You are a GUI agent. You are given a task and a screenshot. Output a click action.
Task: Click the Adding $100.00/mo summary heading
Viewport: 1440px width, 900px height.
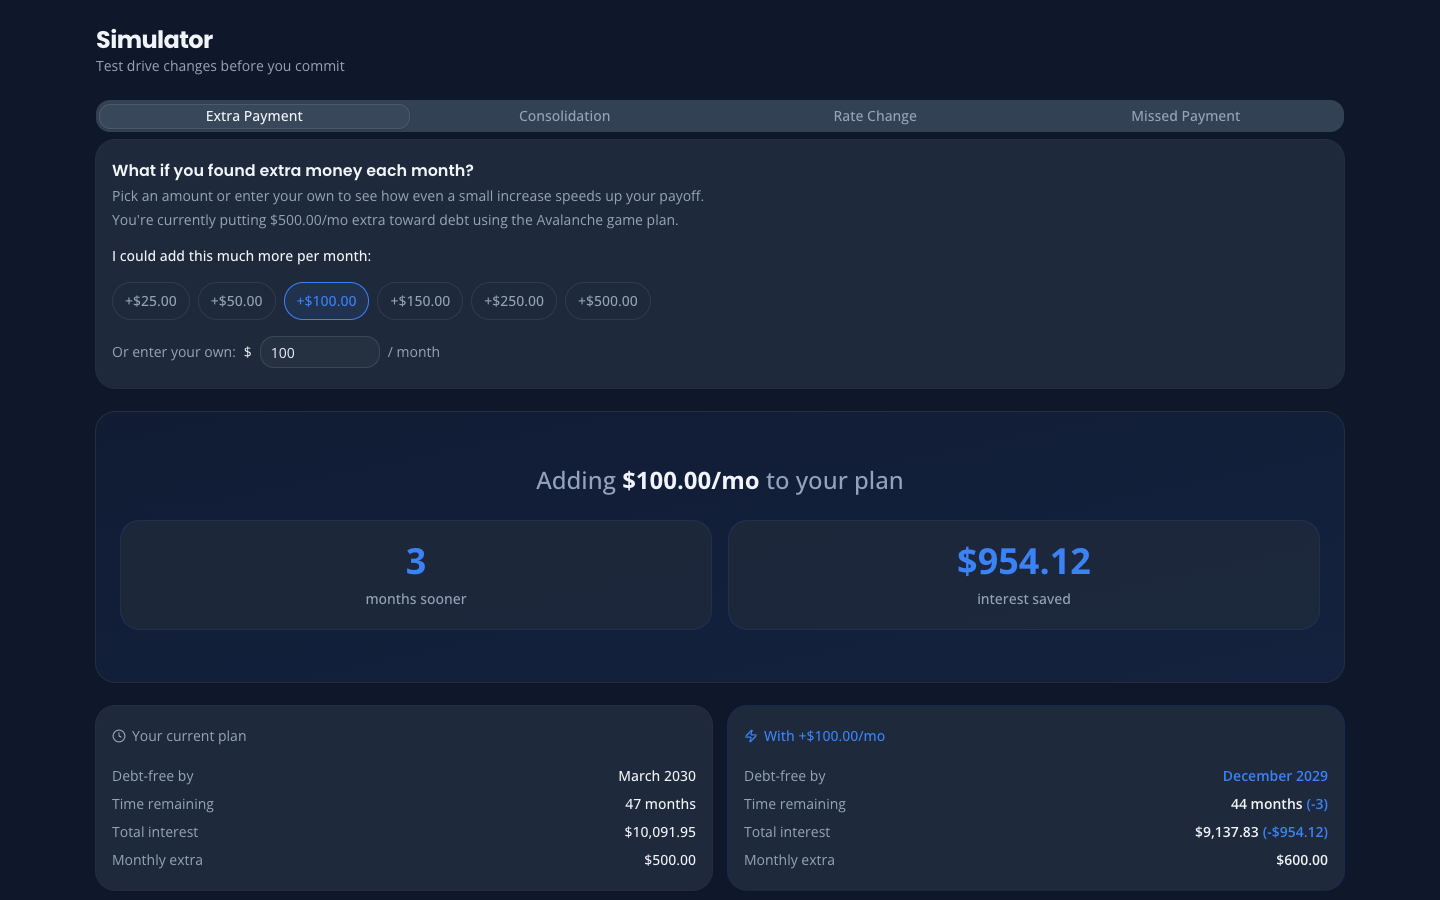[x=719, y=480]
